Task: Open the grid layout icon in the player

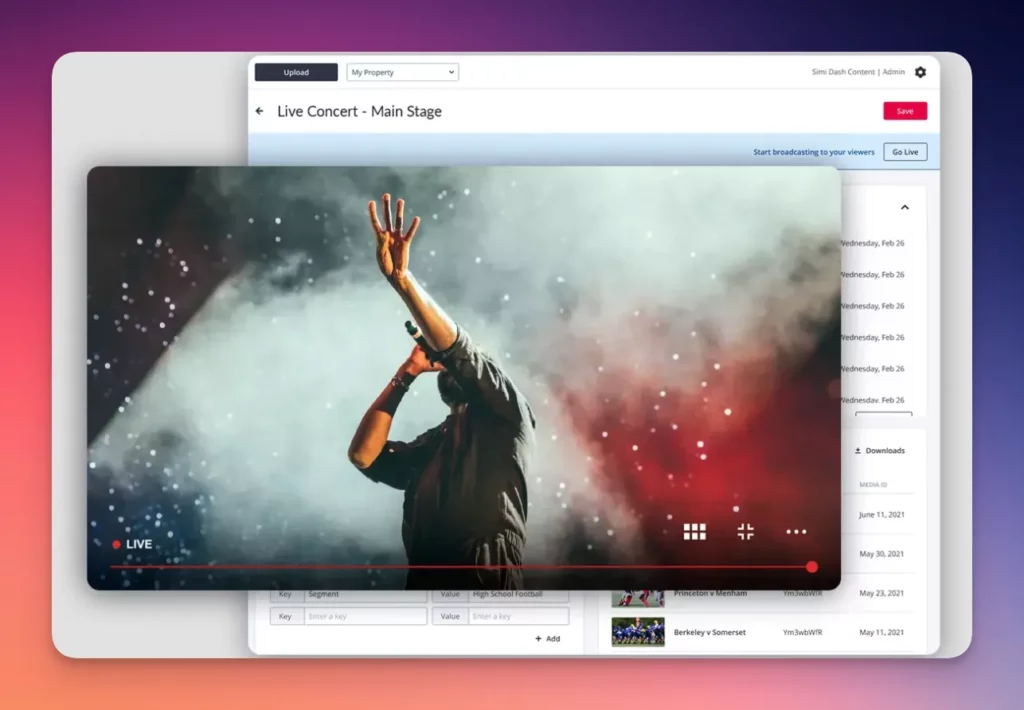Action: [695, 531]
